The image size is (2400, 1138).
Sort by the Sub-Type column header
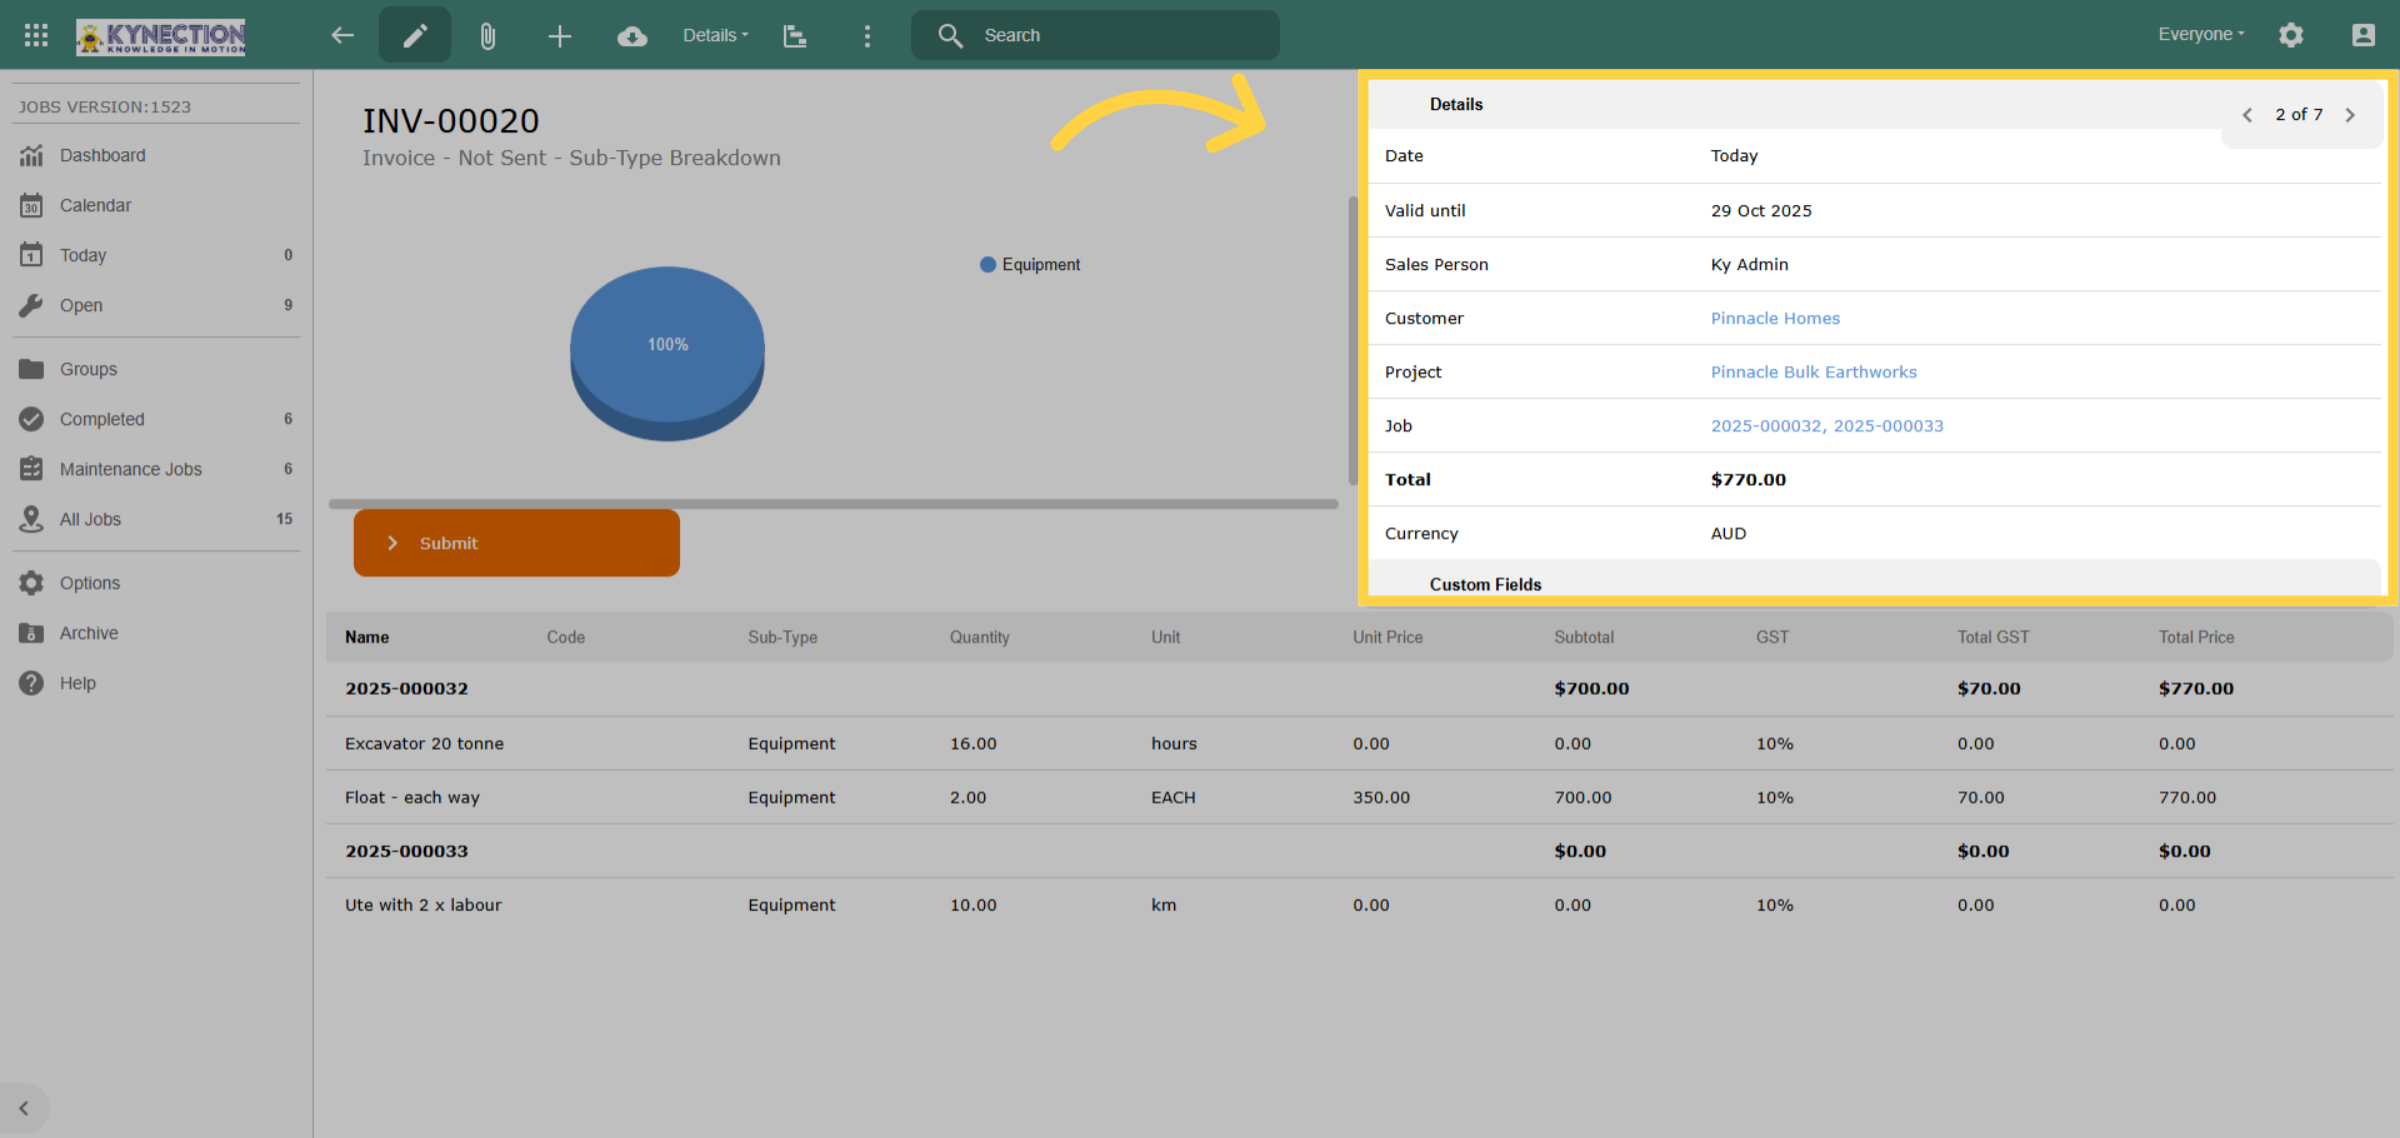(782, 637)
